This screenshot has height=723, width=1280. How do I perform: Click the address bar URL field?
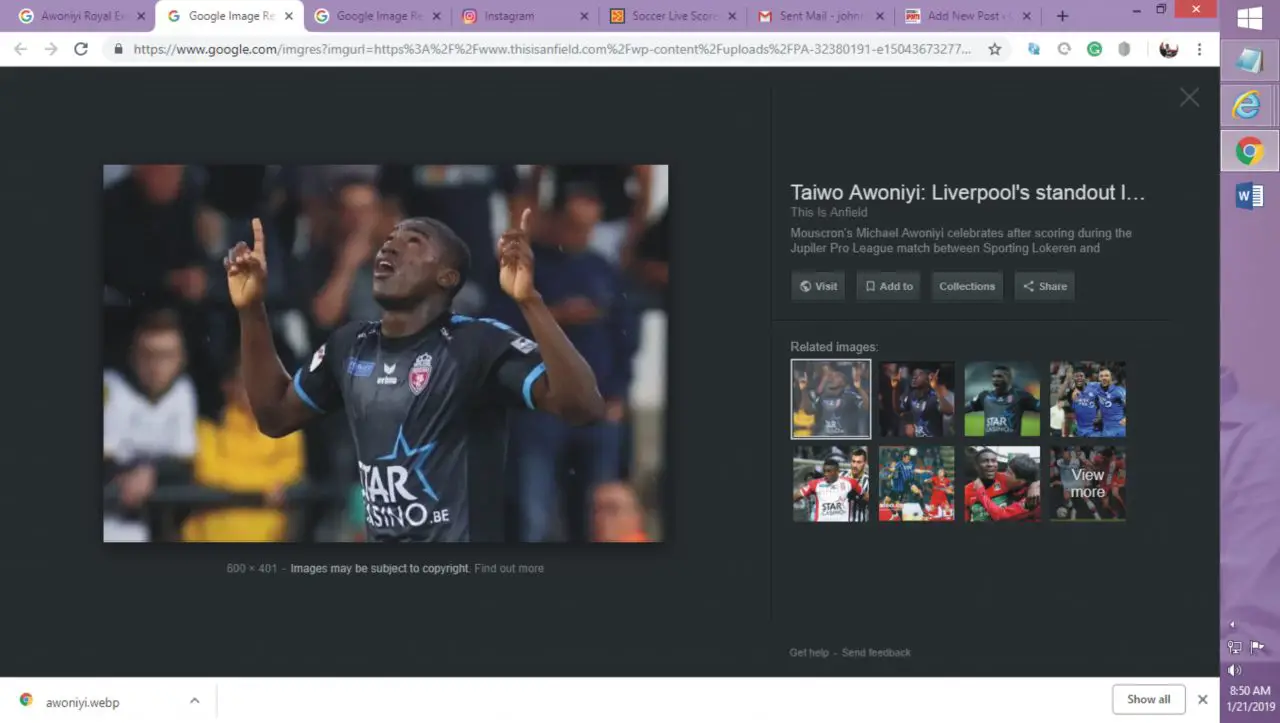tap(550, 49)
